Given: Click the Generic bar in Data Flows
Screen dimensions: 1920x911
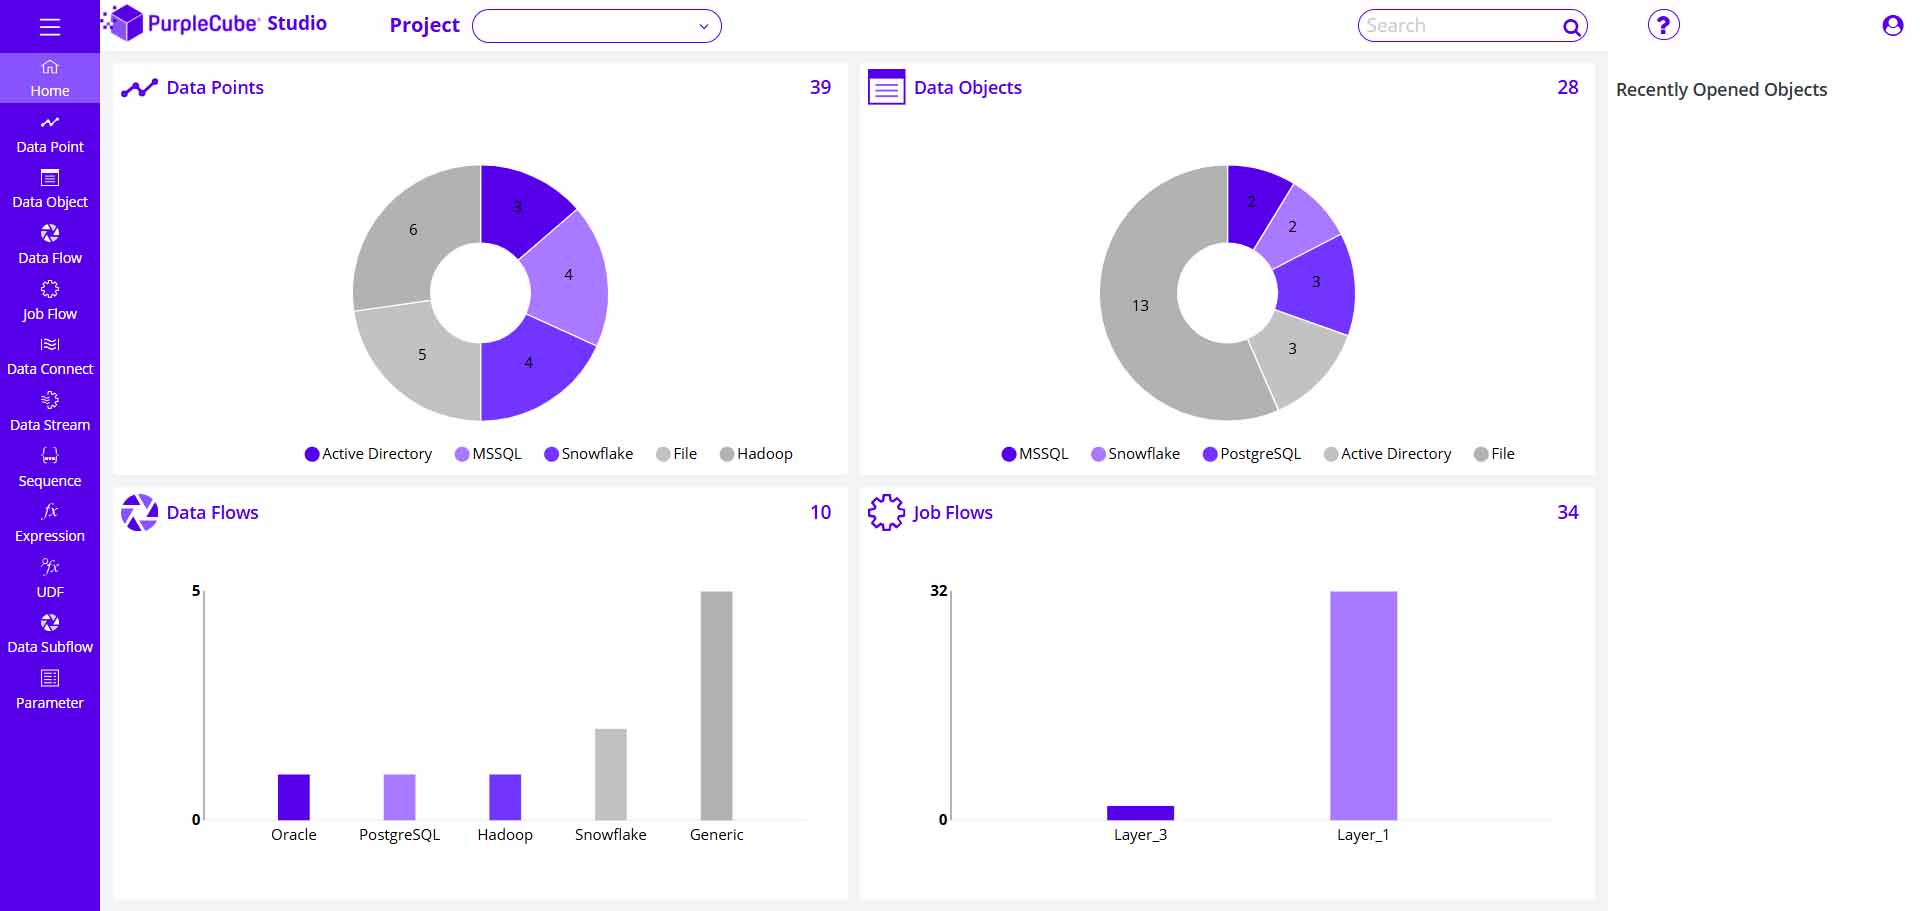Looking at the screenshot, I should (x=716, y=705).
